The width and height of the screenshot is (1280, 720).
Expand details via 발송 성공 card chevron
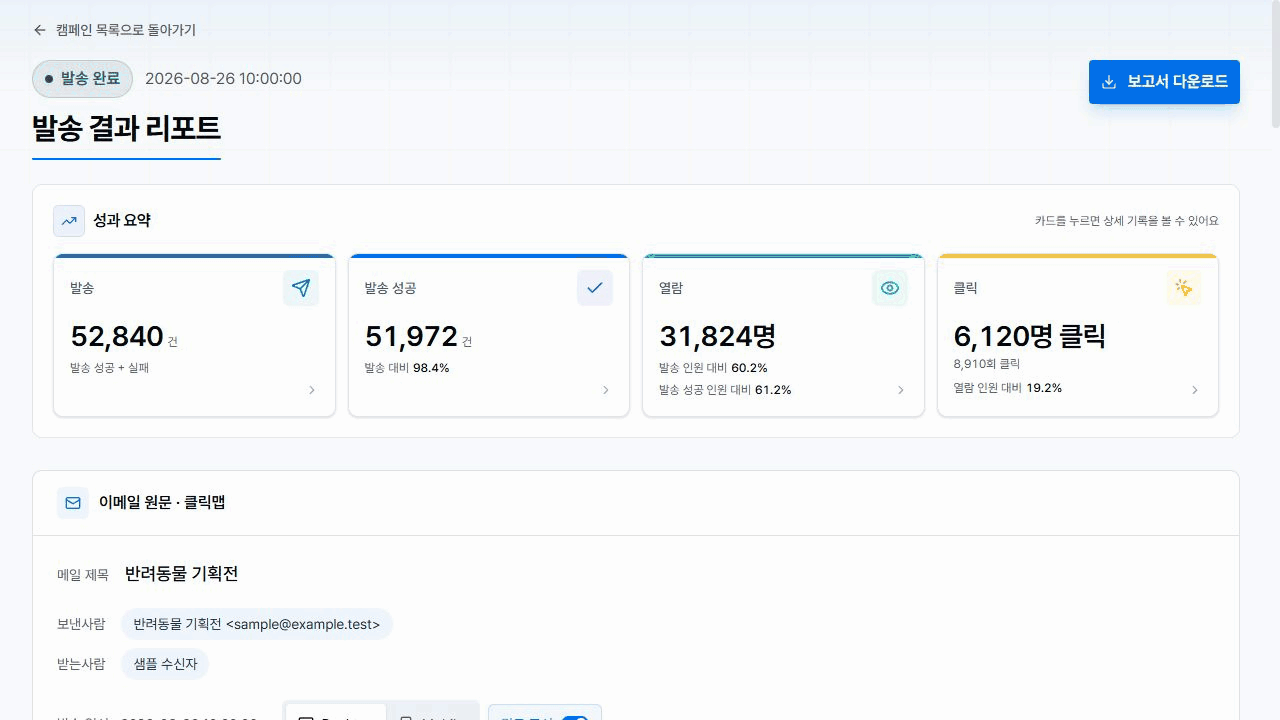pyautogui.click(x=606, y=390)
